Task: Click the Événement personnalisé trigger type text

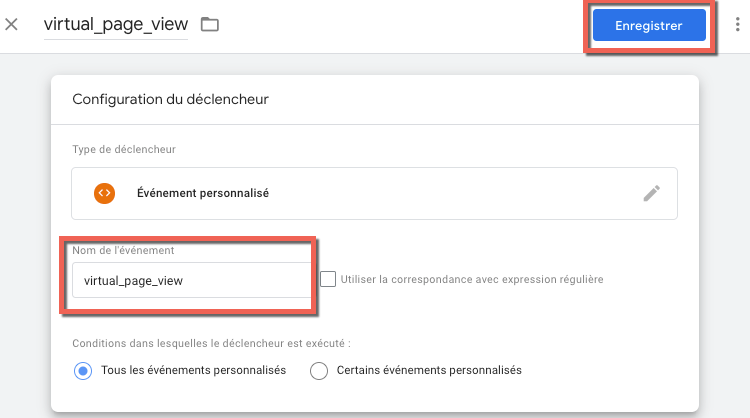Action: pyautogui.click(x=203, y=193)
